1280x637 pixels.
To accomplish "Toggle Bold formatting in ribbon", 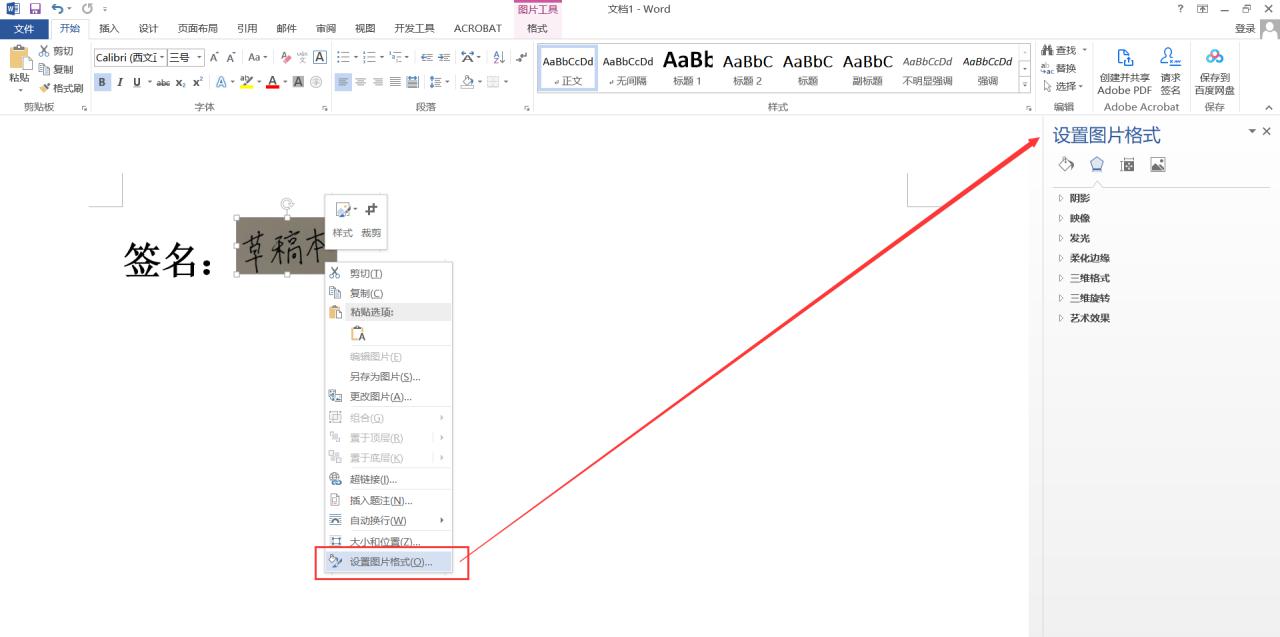I will tap(102, 82).
